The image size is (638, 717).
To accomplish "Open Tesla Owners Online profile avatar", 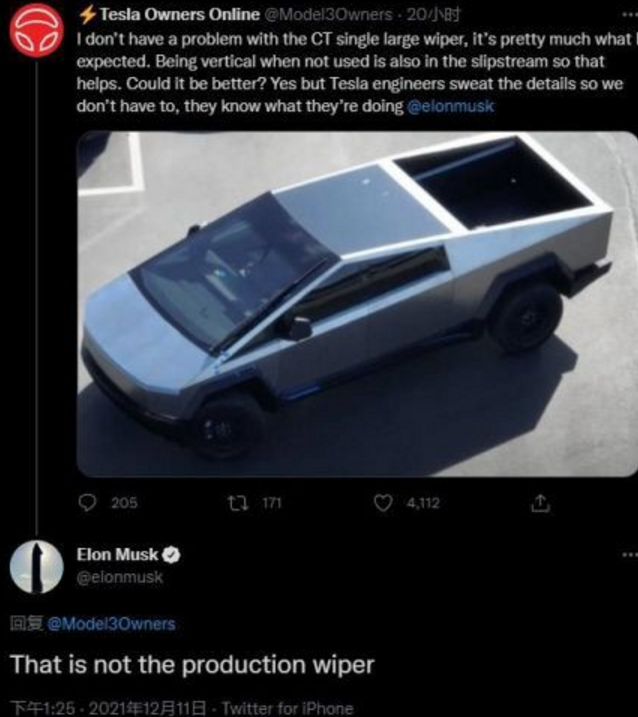I will [37, 32].
